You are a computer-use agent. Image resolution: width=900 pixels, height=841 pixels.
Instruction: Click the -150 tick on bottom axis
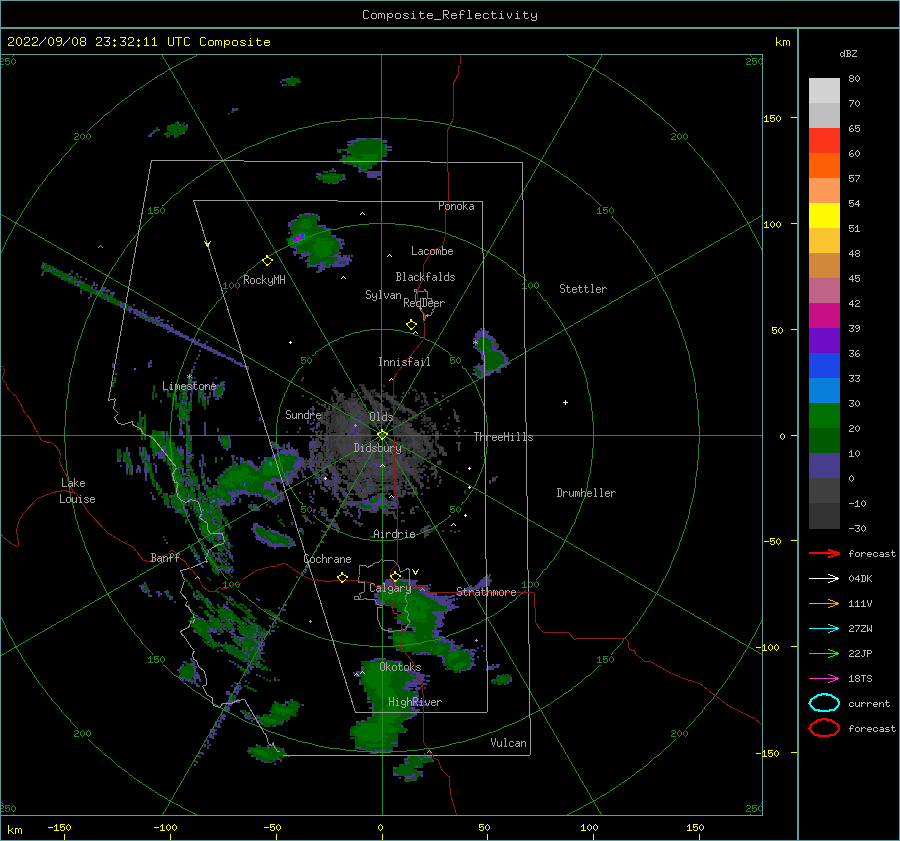point(59,827)
